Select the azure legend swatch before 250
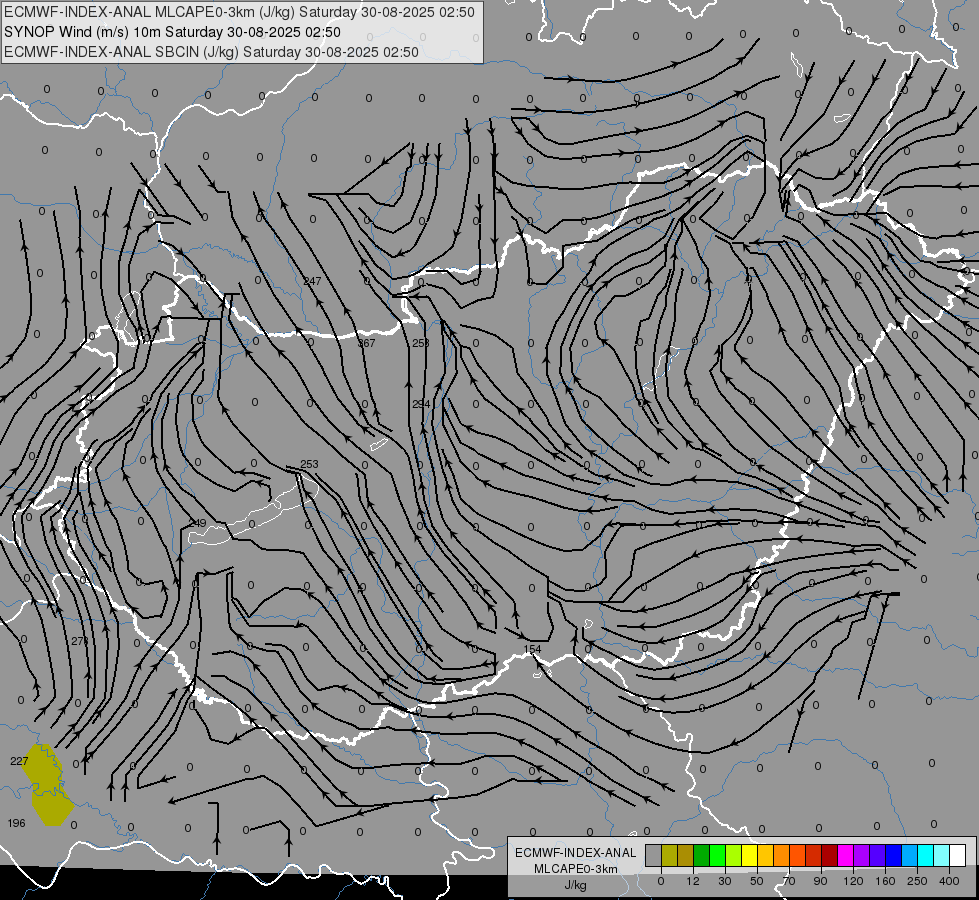Screen dimensions: 979x900 (x=909, y=855)
